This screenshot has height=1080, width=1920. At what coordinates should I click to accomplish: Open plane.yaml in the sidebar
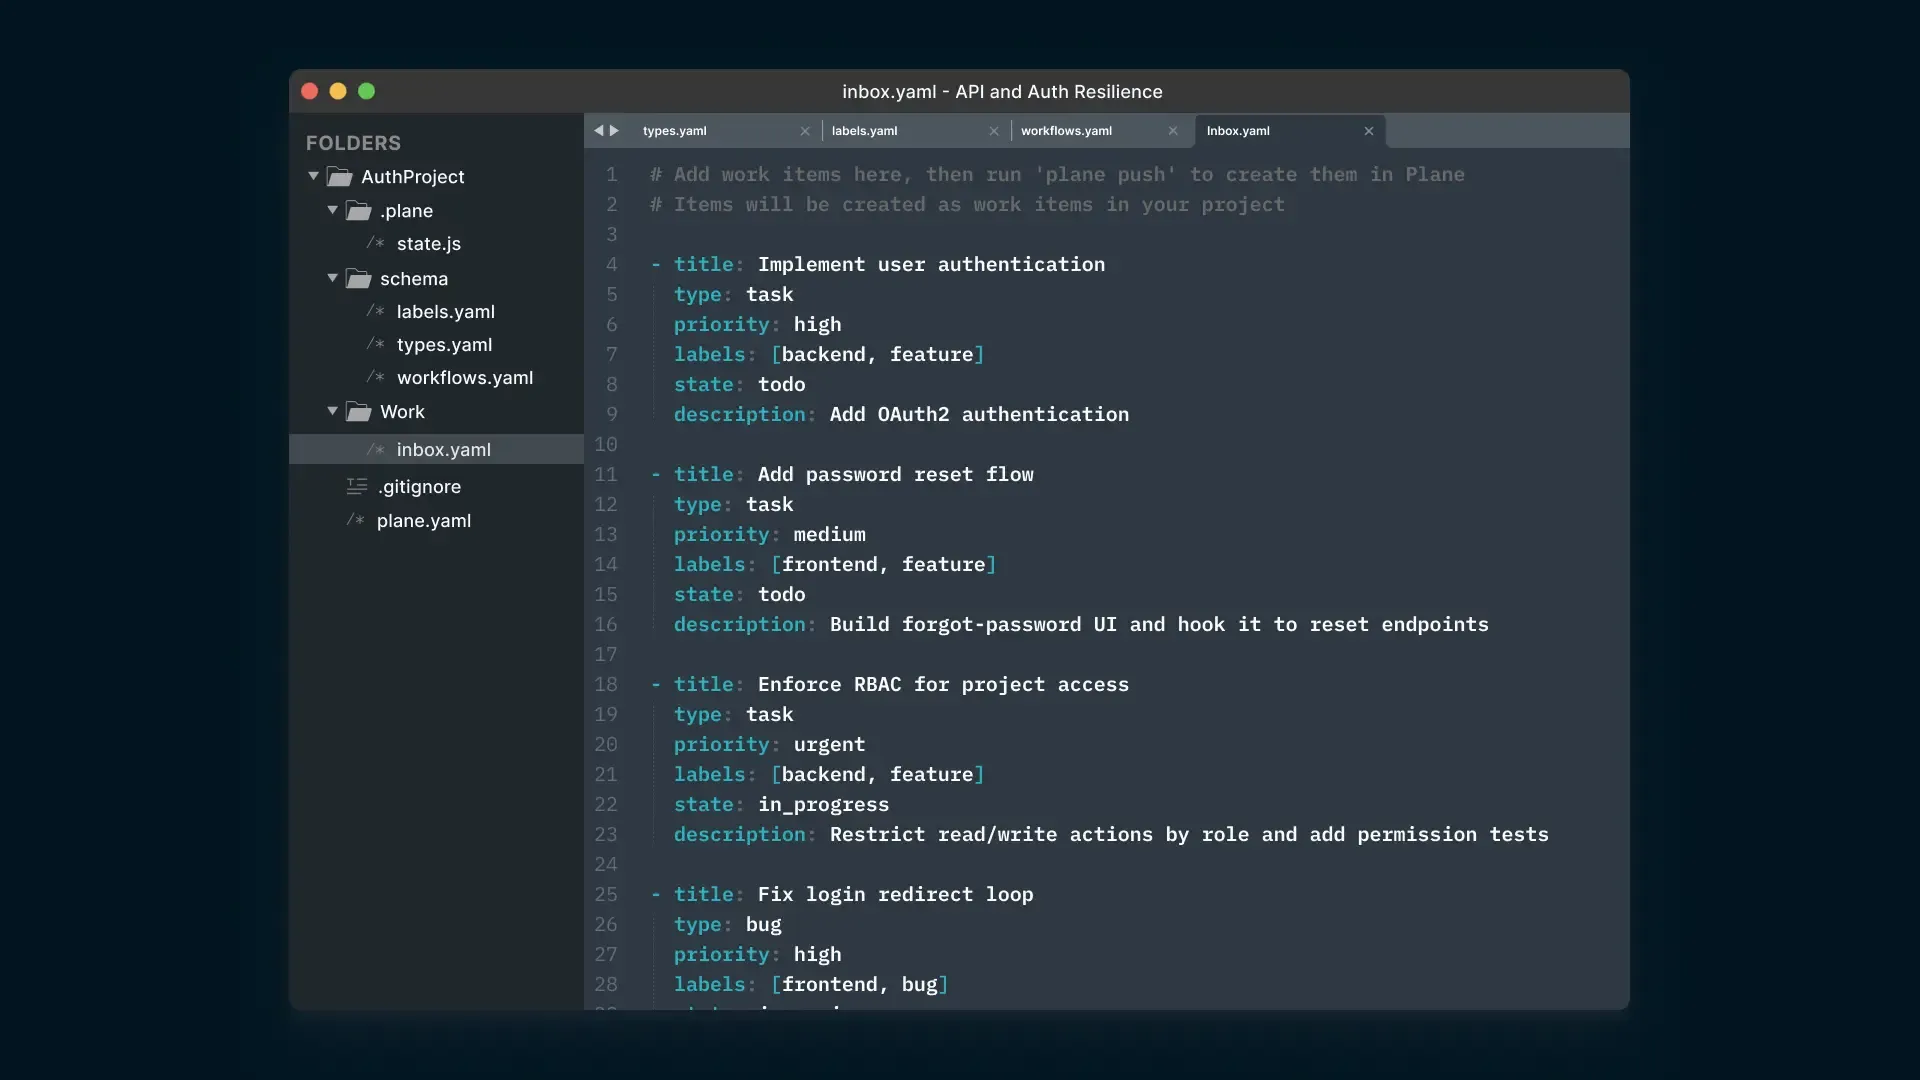coord(423,520)
